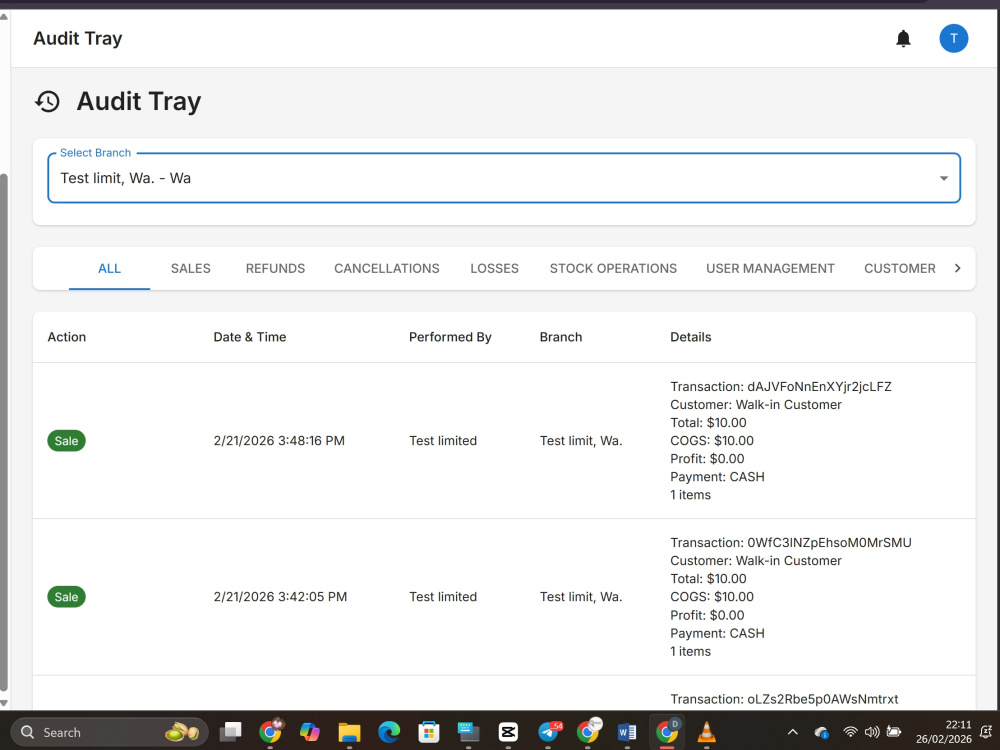This screenshot has width=1000, height=750.
Task: Select the 2/21/2026 3:42:05 PM timestamp
Action: point(280,597)
